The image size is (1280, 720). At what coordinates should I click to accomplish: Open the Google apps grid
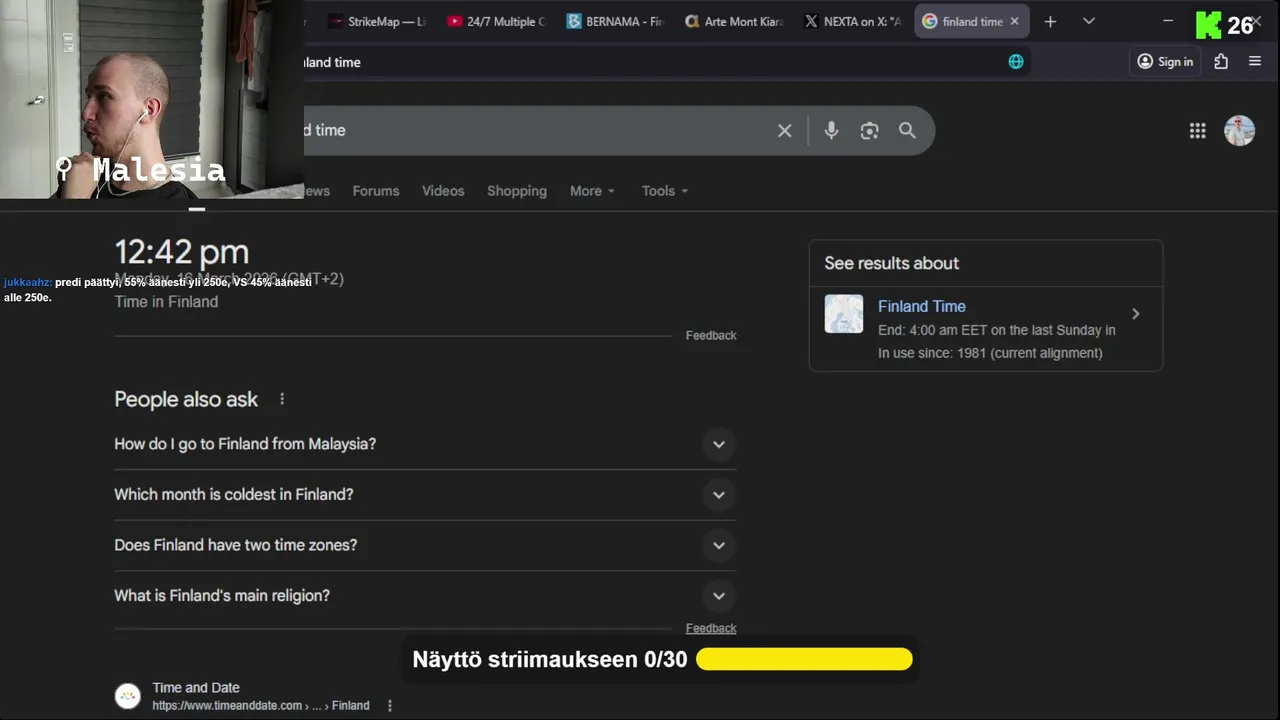1197,130
